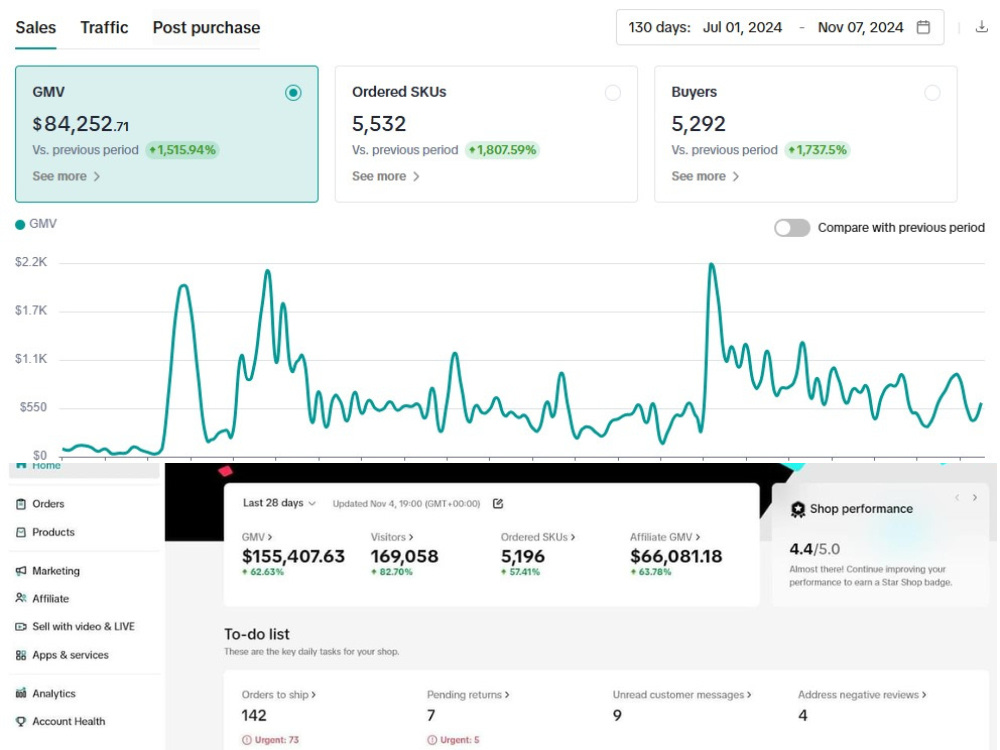Click the 4.4/5.0 shop score

(x=814, y=549)
